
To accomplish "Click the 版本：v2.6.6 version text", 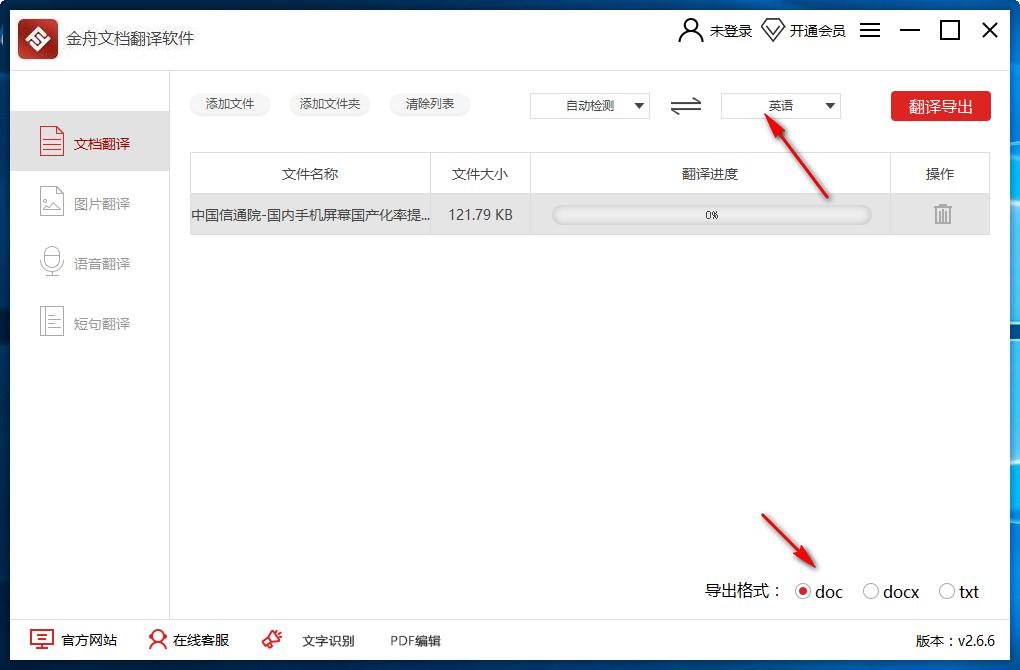I will pos(955,641).
